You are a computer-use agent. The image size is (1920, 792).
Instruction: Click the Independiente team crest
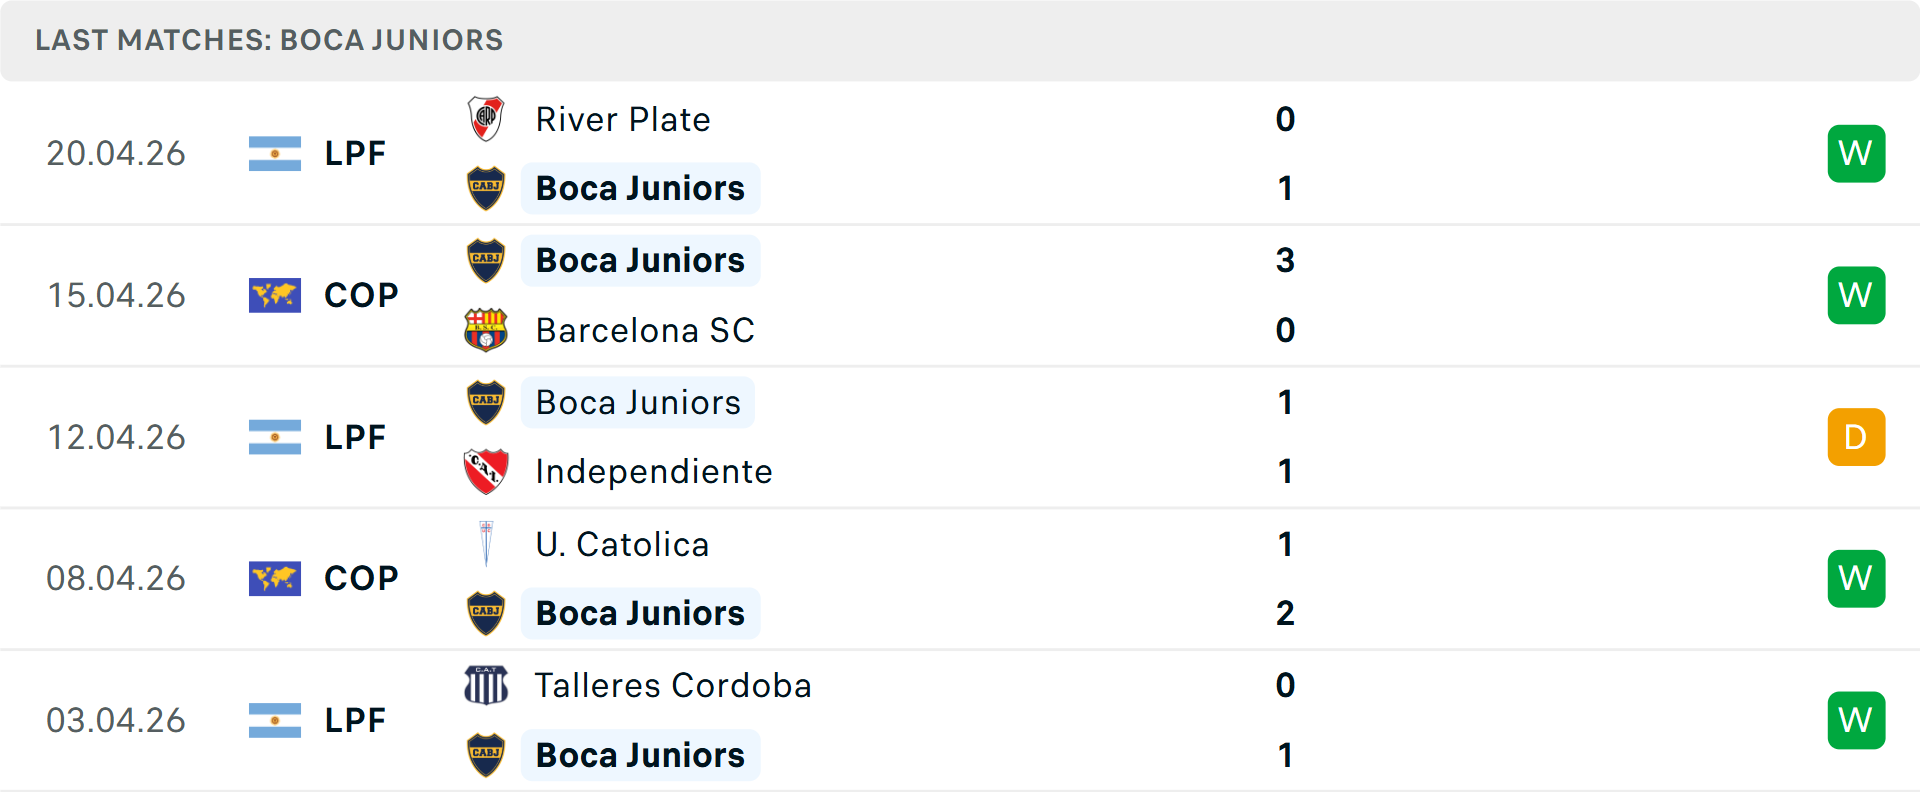487,471
